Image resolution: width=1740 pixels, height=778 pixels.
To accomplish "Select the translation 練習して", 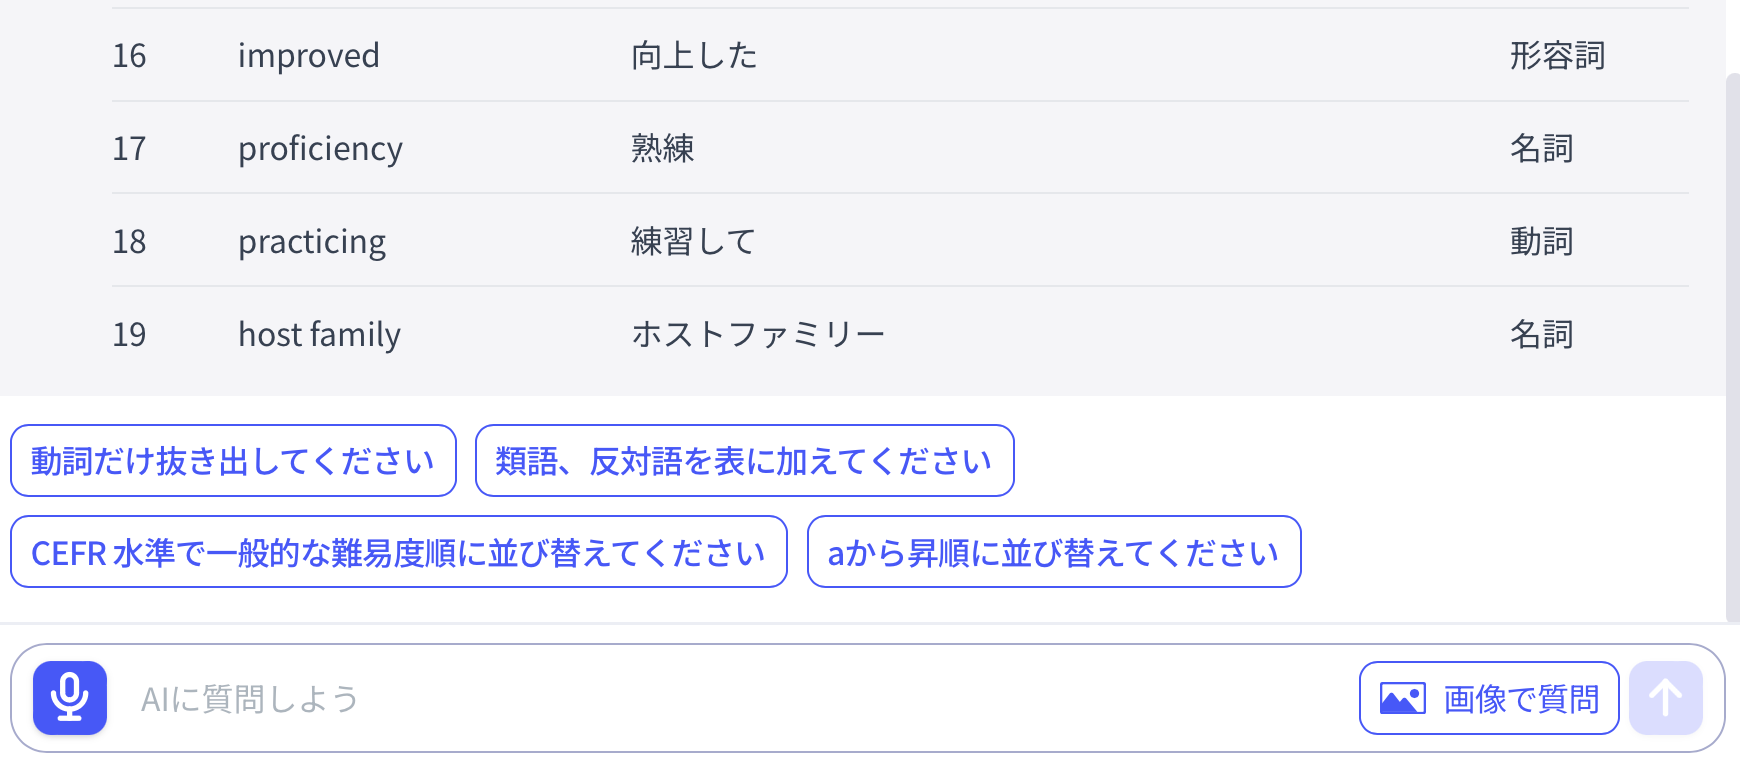I will pyautogui.click(x=693, y=242).
